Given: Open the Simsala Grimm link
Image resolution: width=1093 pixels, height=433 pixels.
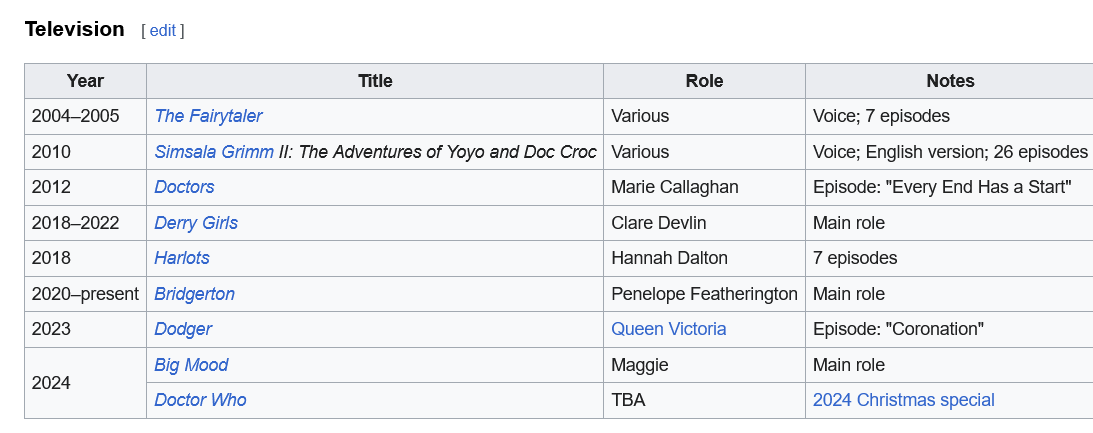Looking at the screenshot, I should tap(214, 152).
